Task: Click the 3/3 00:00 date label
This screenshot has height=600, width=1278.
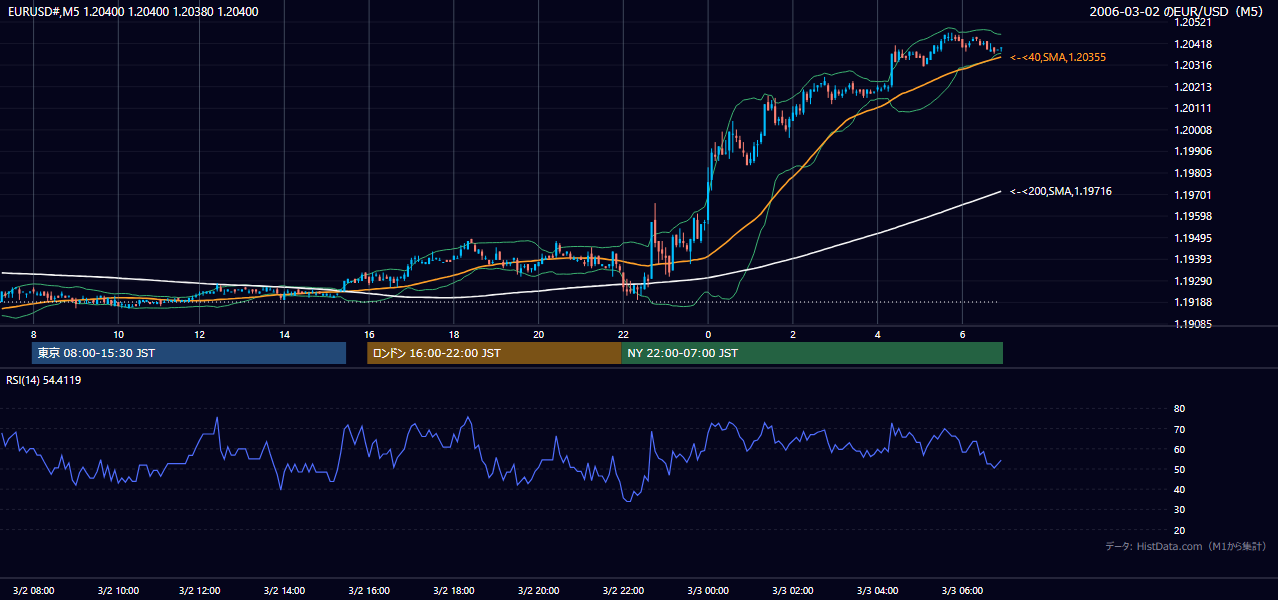Action: [x=708, y=590]
